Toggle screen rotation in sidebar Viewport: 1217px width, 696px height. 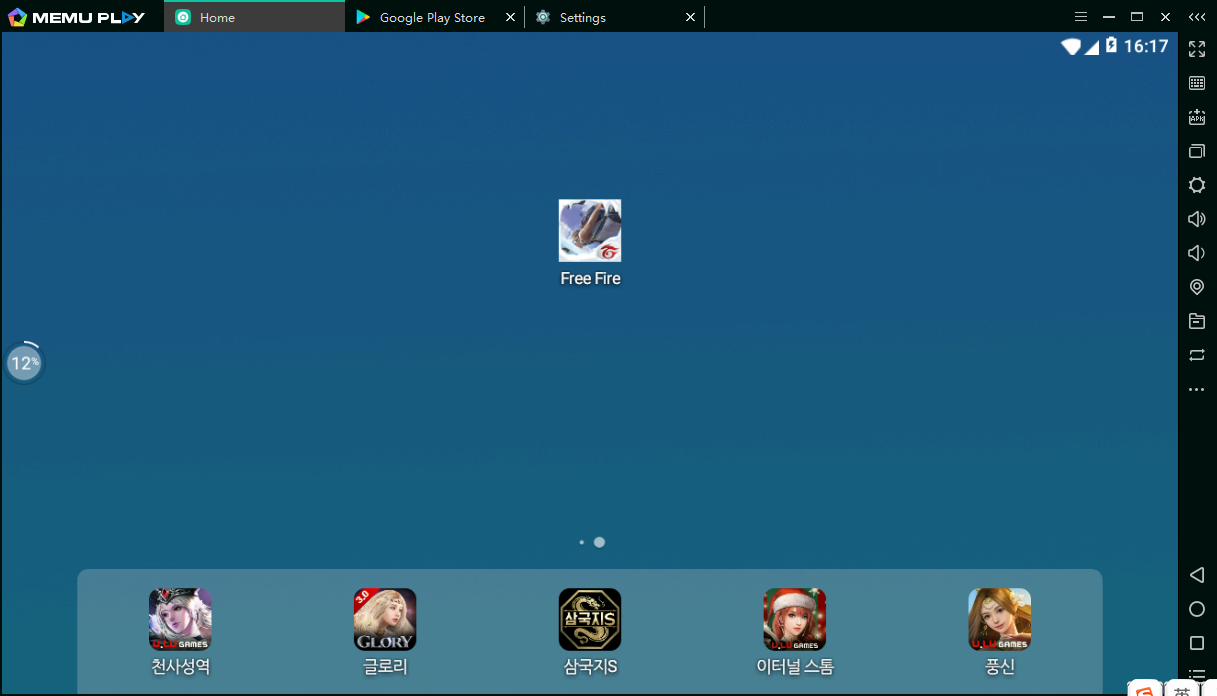[1197, 355]
